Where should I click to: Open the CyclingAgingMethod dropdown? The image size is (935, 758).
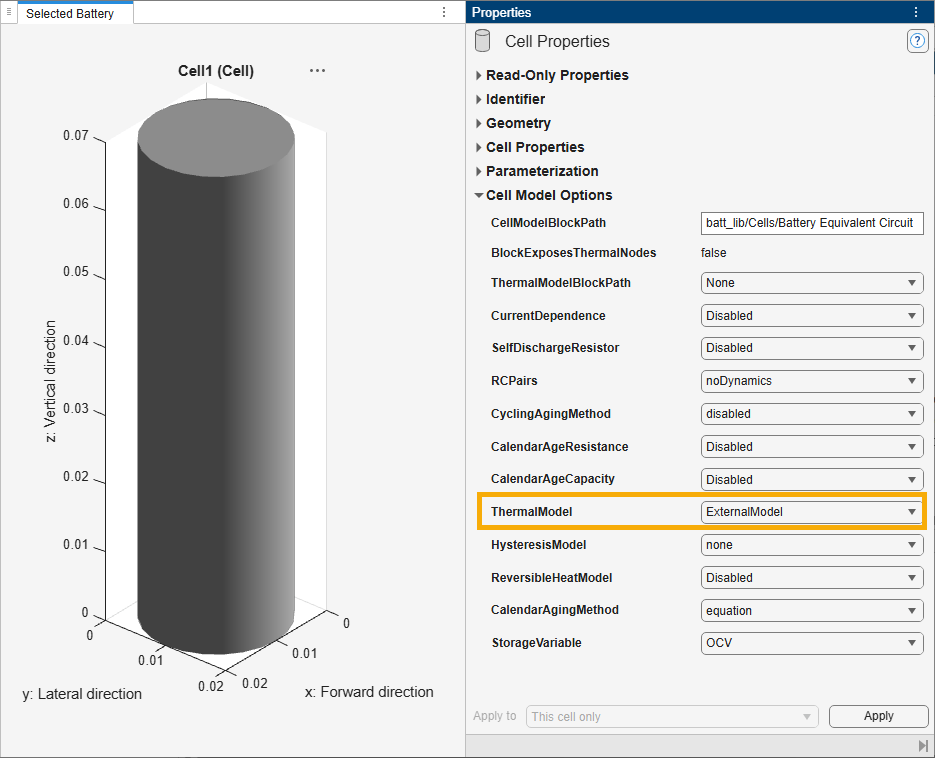click(x=812, y=414)
